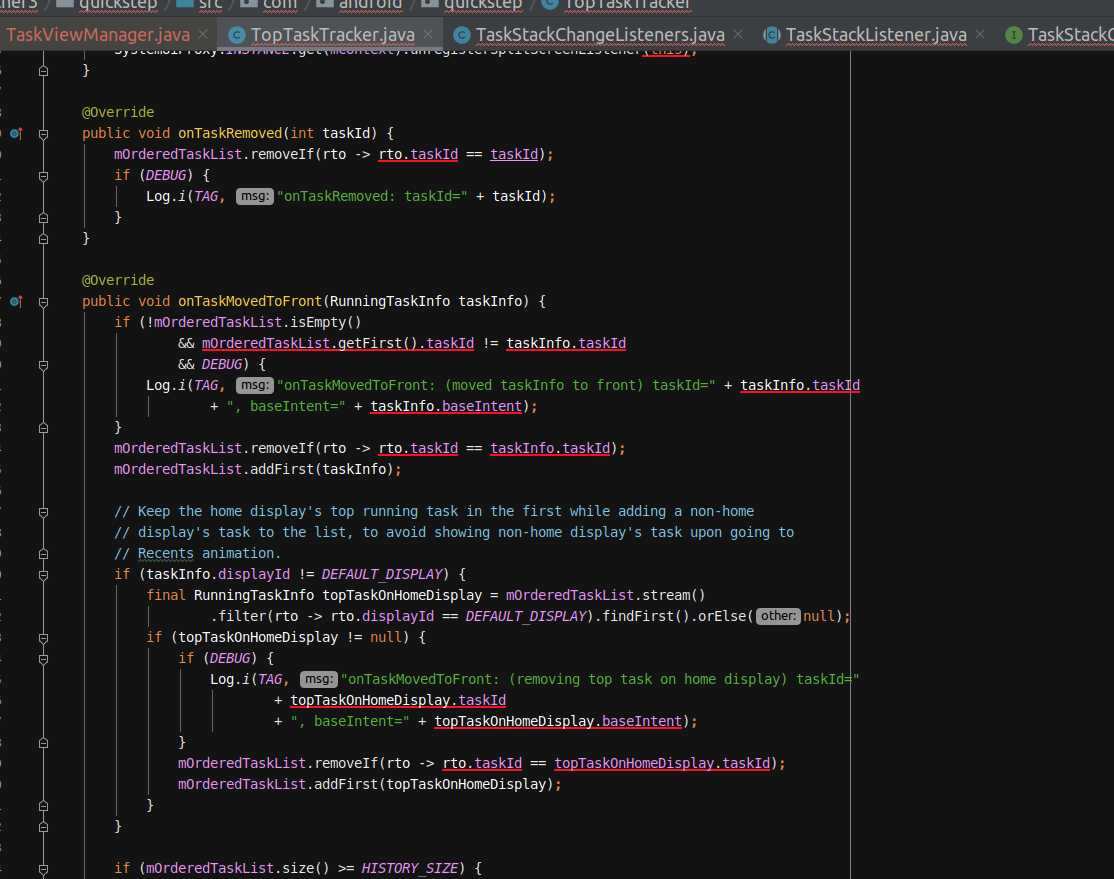Click the class icon on TopTaskTracker.java tab

click(237, 35)
